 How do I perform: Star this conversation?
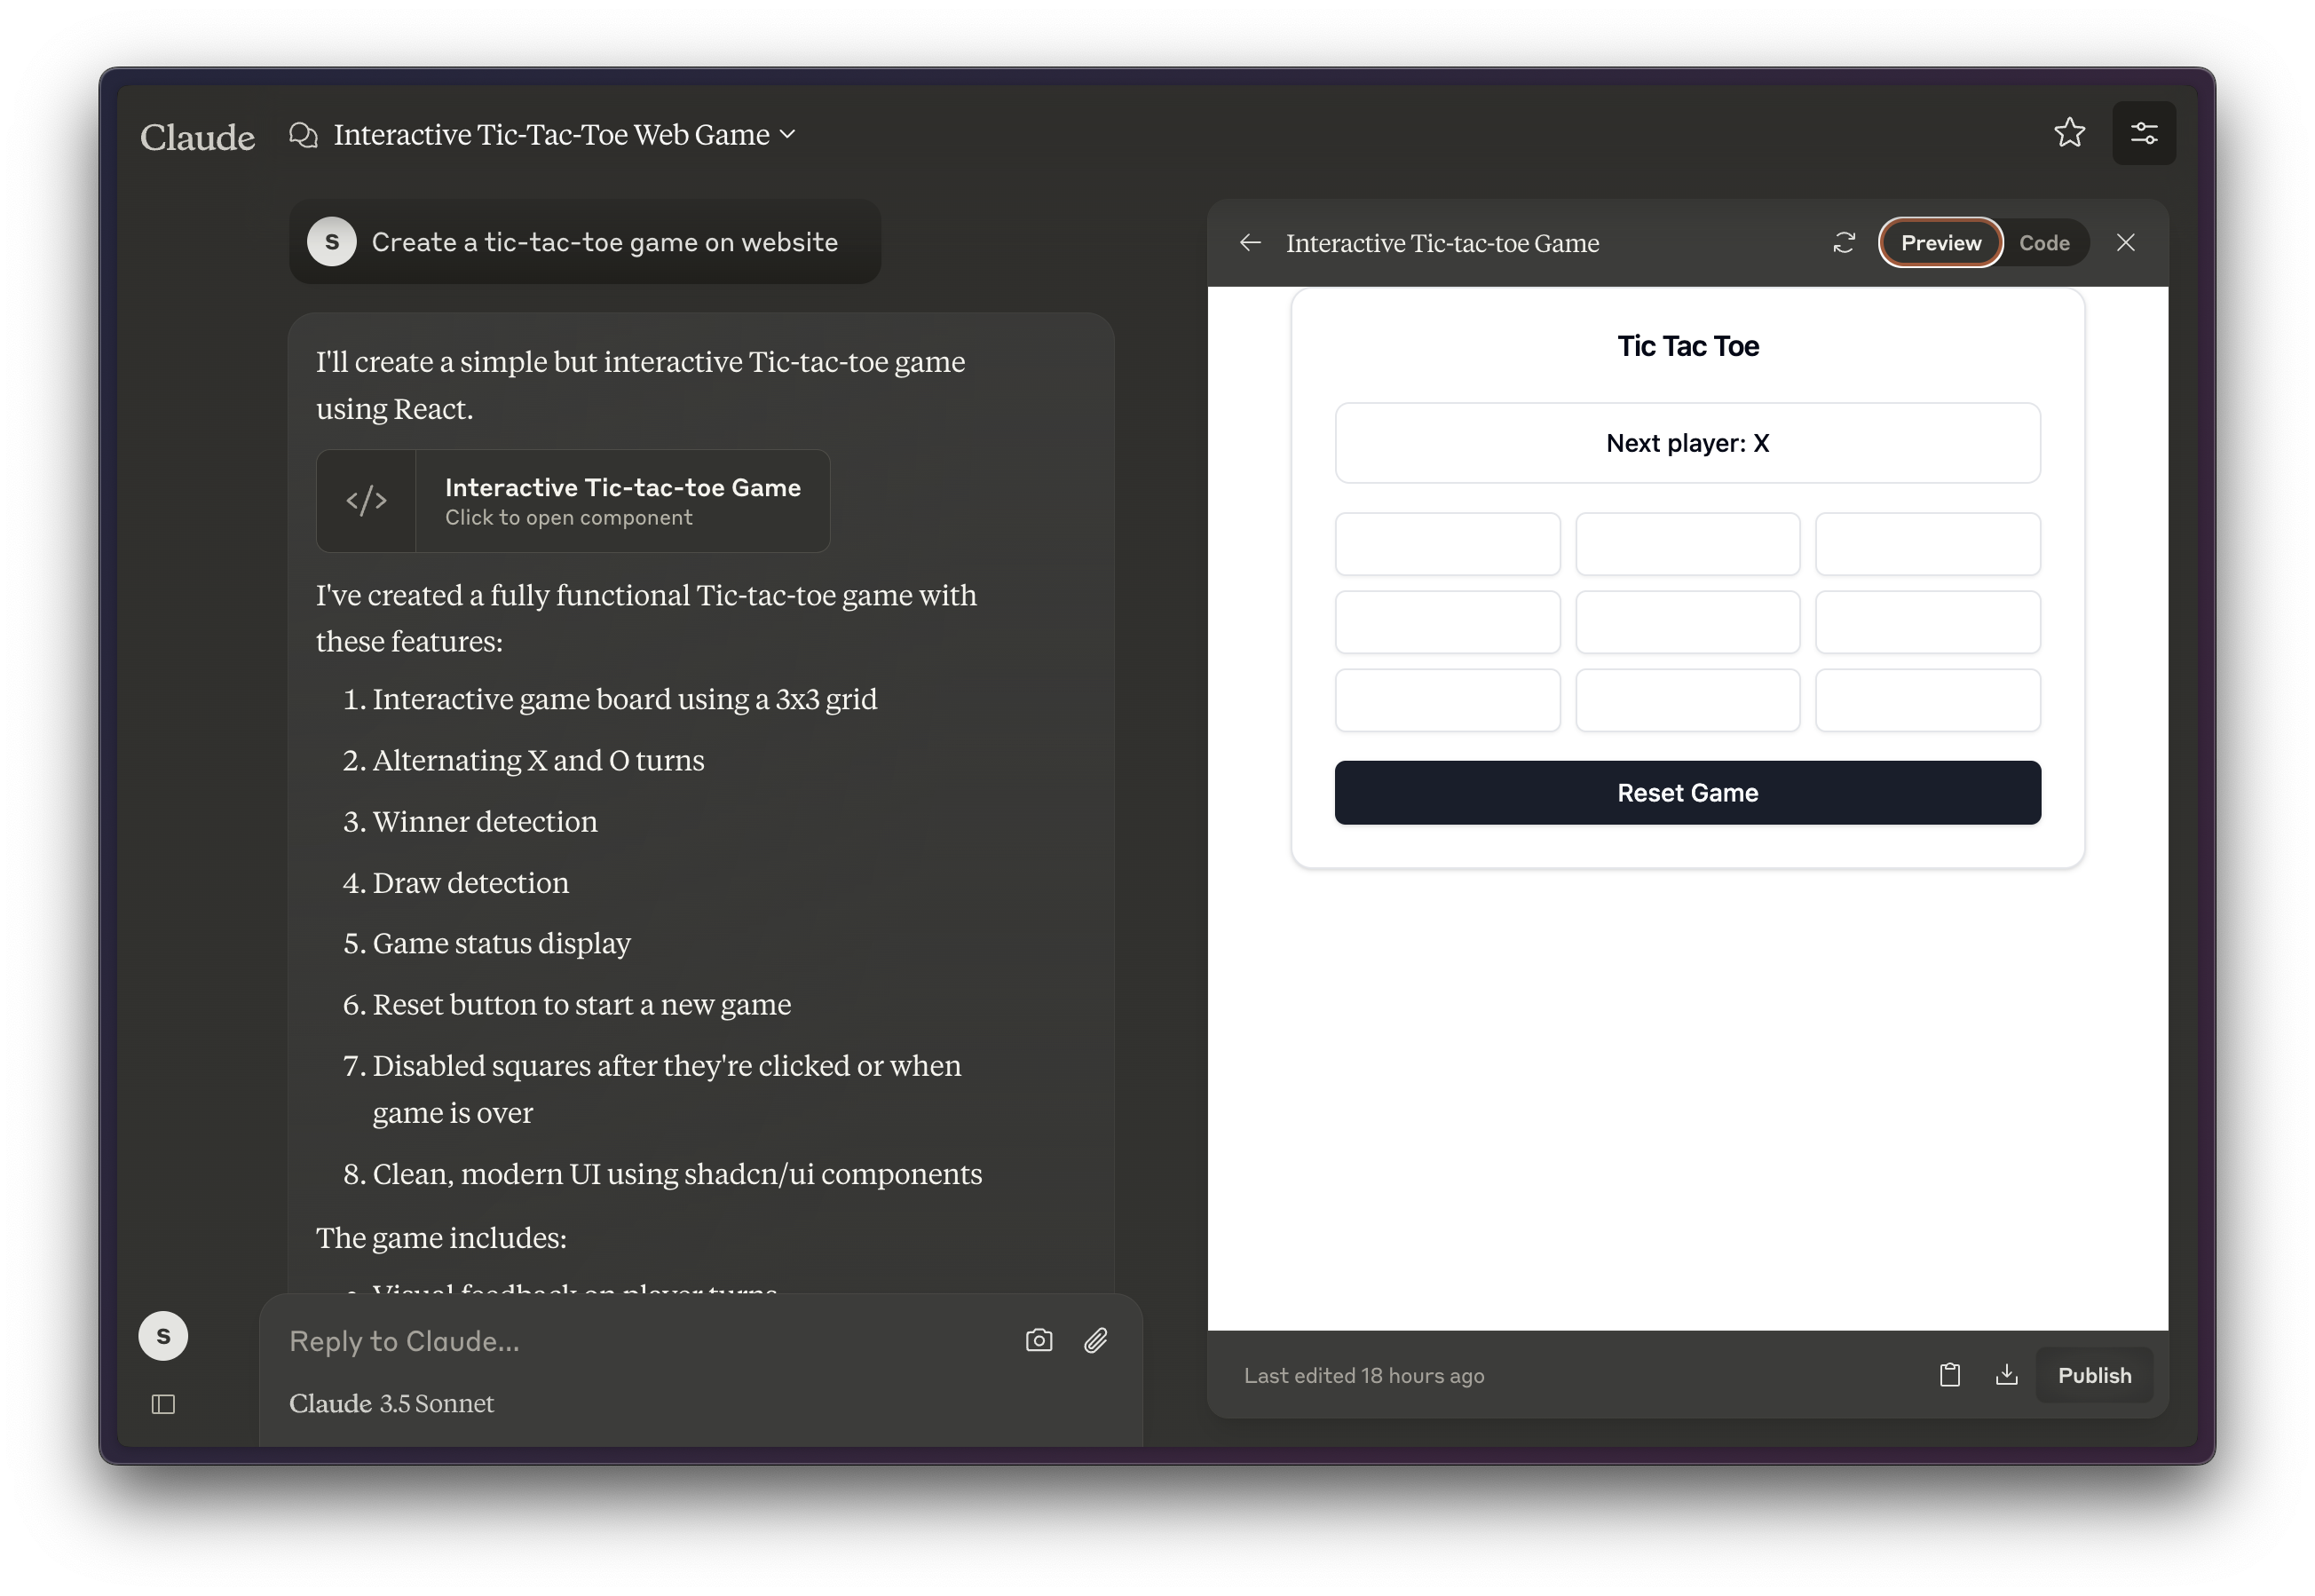tap(2069, 133)
